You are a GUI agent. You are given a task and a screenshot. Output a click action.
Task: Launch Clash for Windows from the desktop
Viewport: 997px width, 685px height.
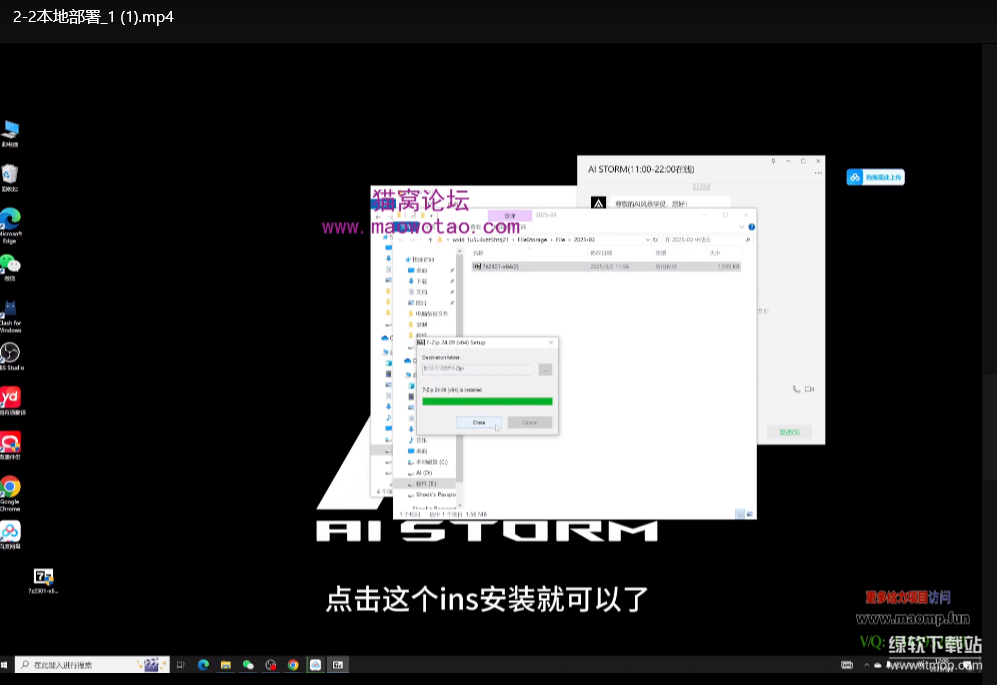[10, 317]
